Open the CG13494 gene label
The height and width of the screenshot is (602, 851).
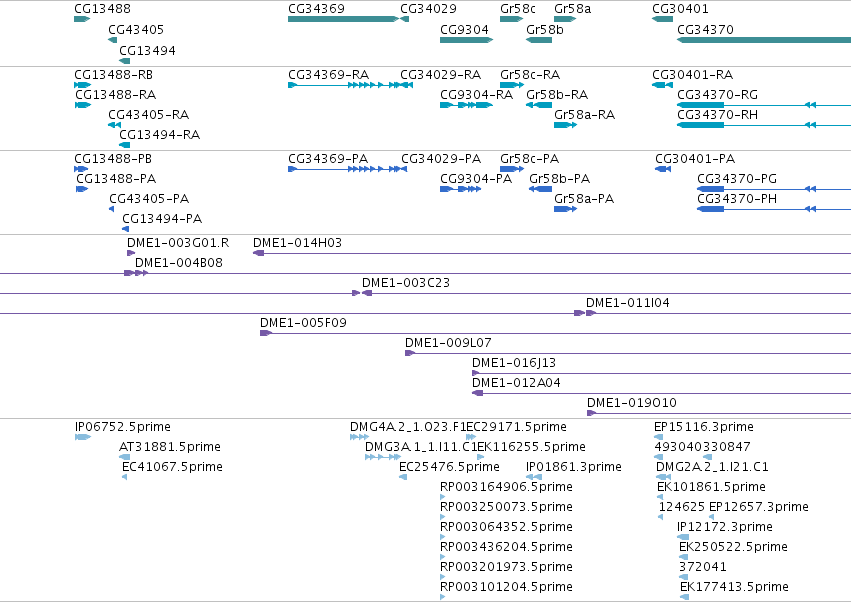[x=147, y=50]
